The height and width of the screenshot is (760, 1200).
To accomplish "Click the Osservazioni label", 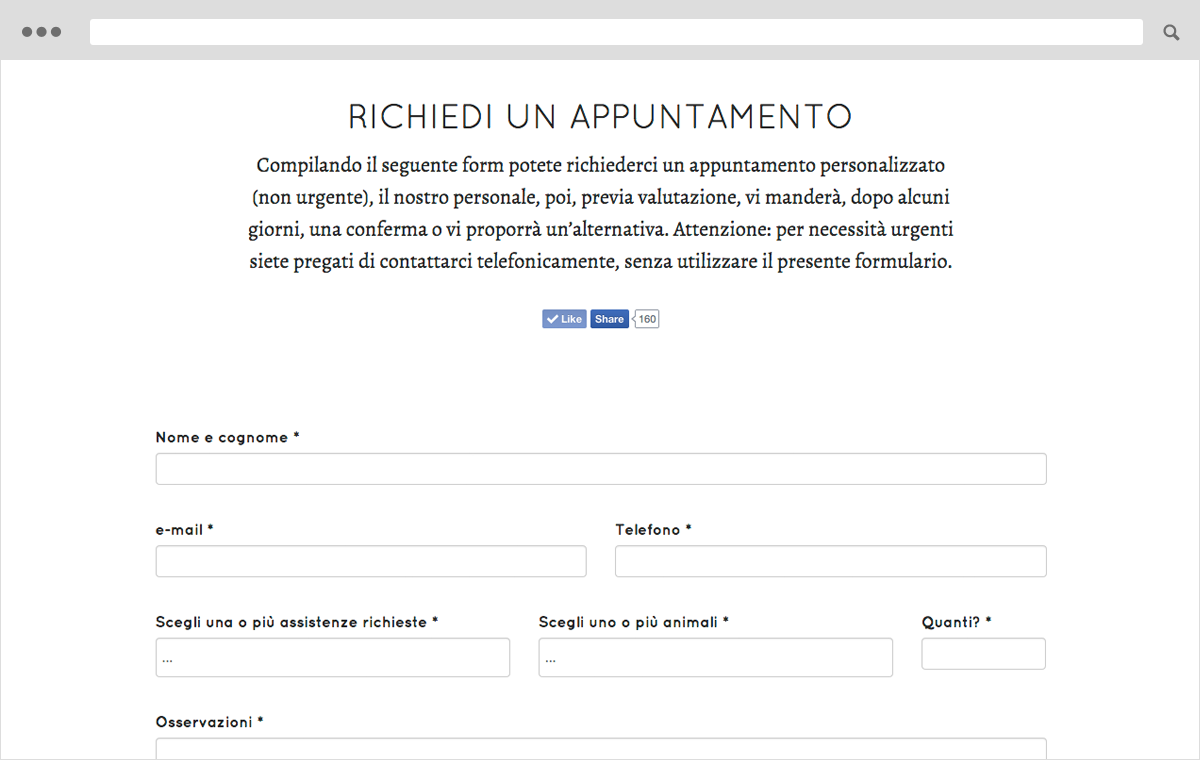I will [209, 722].
